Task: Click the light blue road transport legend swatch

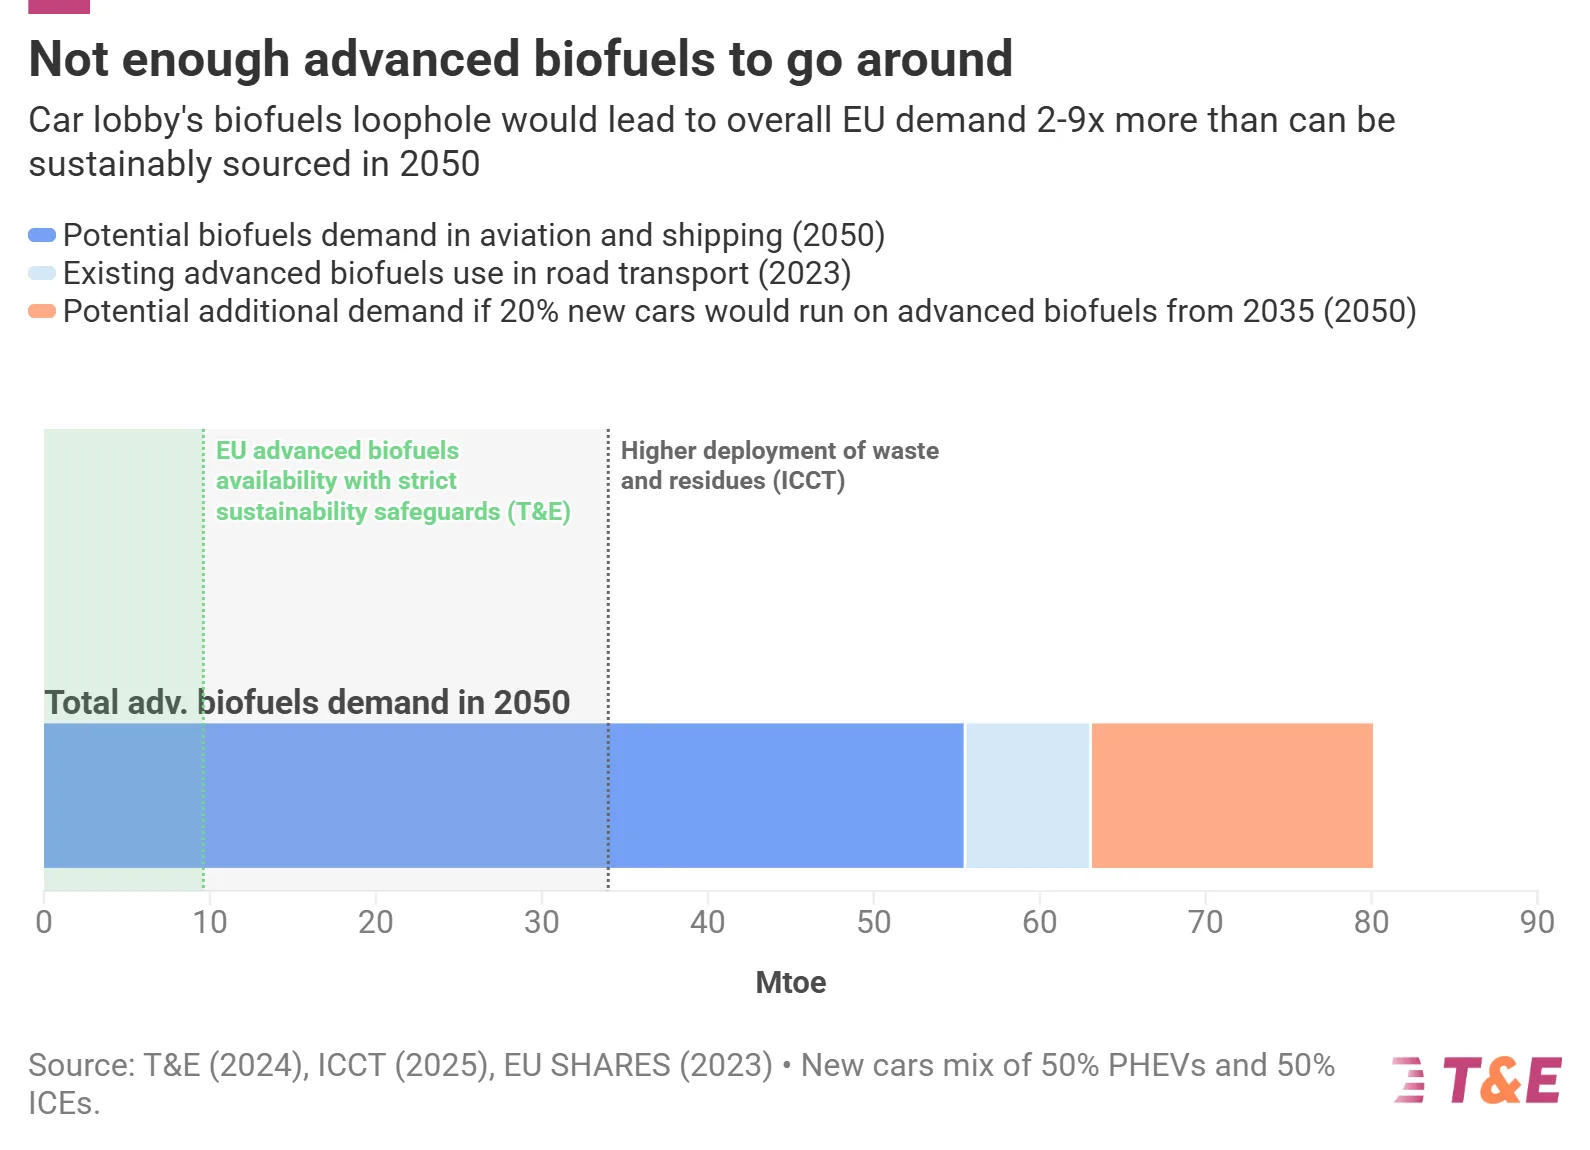Action: [x=42, y=274]
